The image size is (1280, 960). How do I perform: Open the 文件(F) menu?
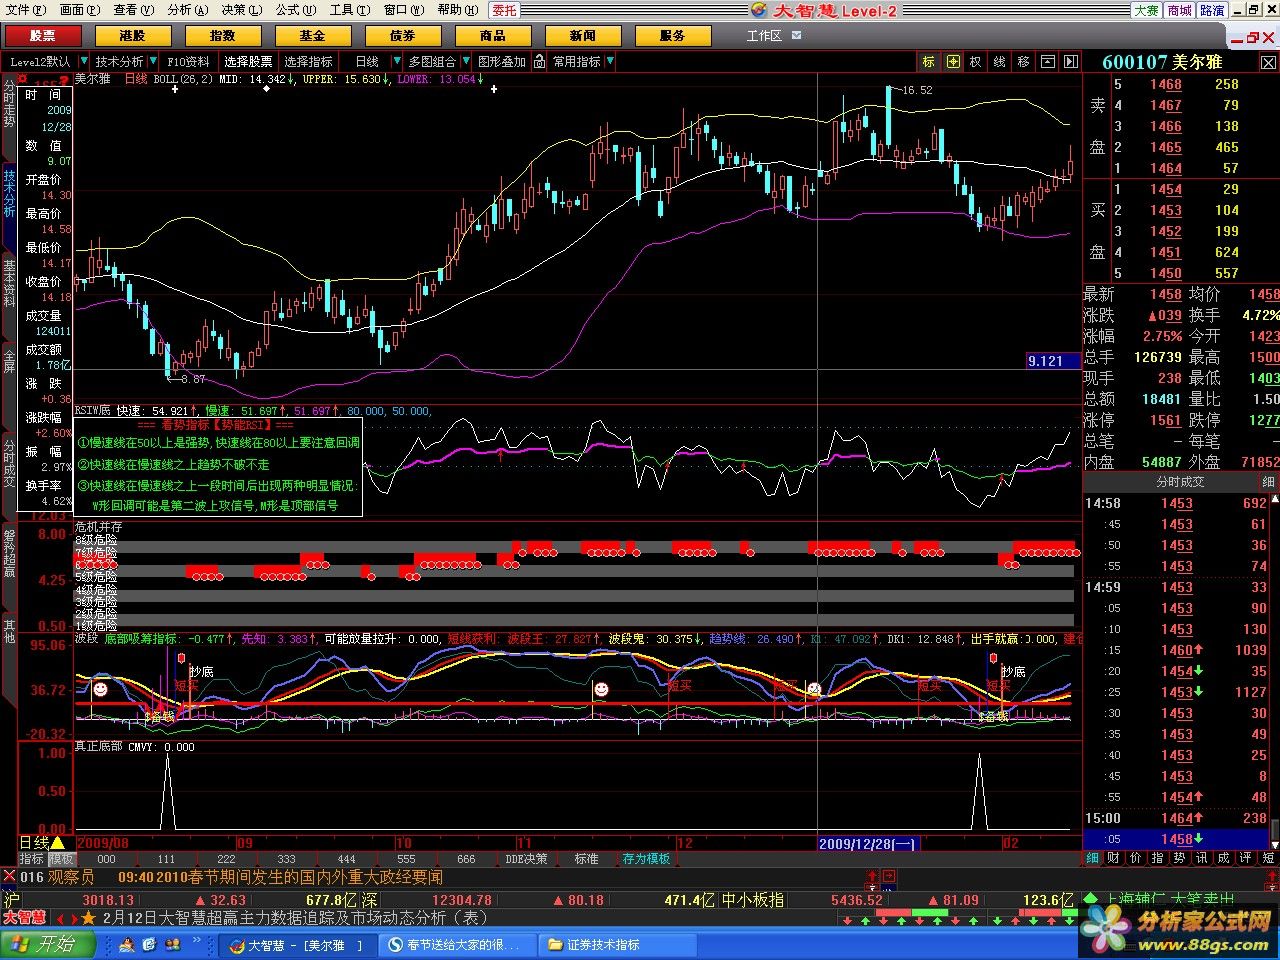[25, 10]
